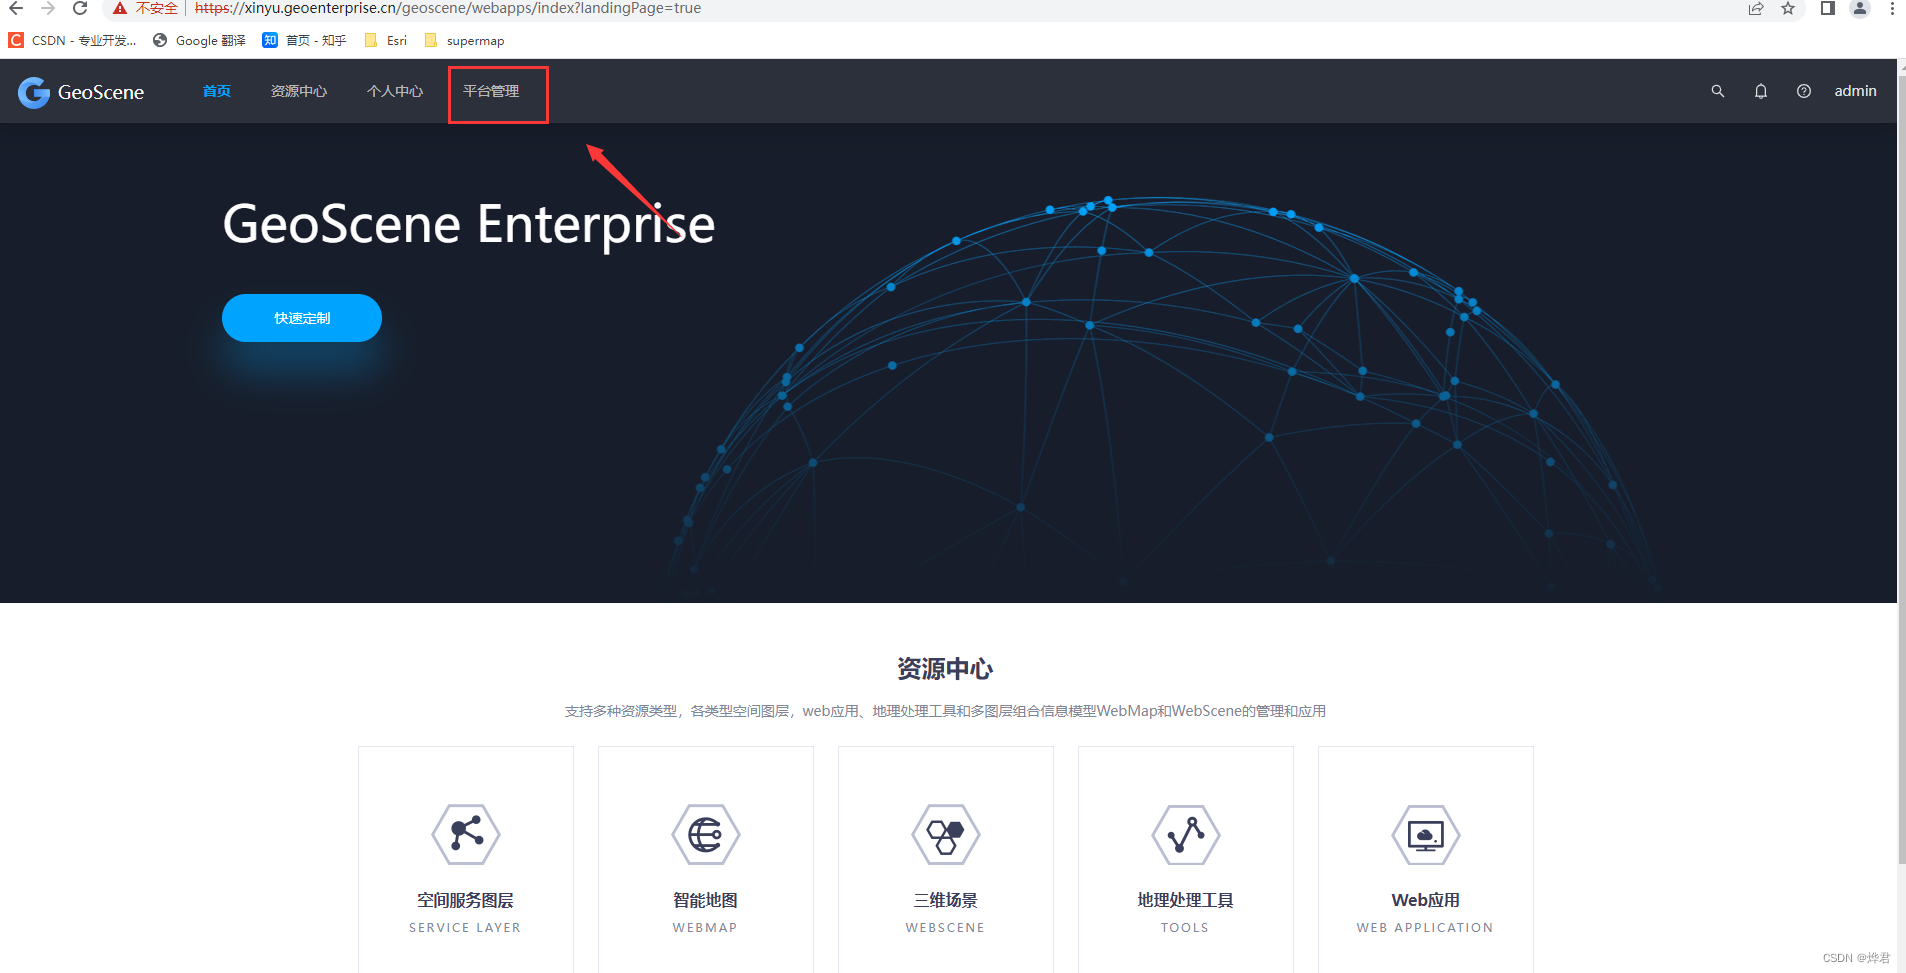Click the WEBSCENE subtitle text
This screenshot has width=1906, height=973.
[x=946, y=928]
